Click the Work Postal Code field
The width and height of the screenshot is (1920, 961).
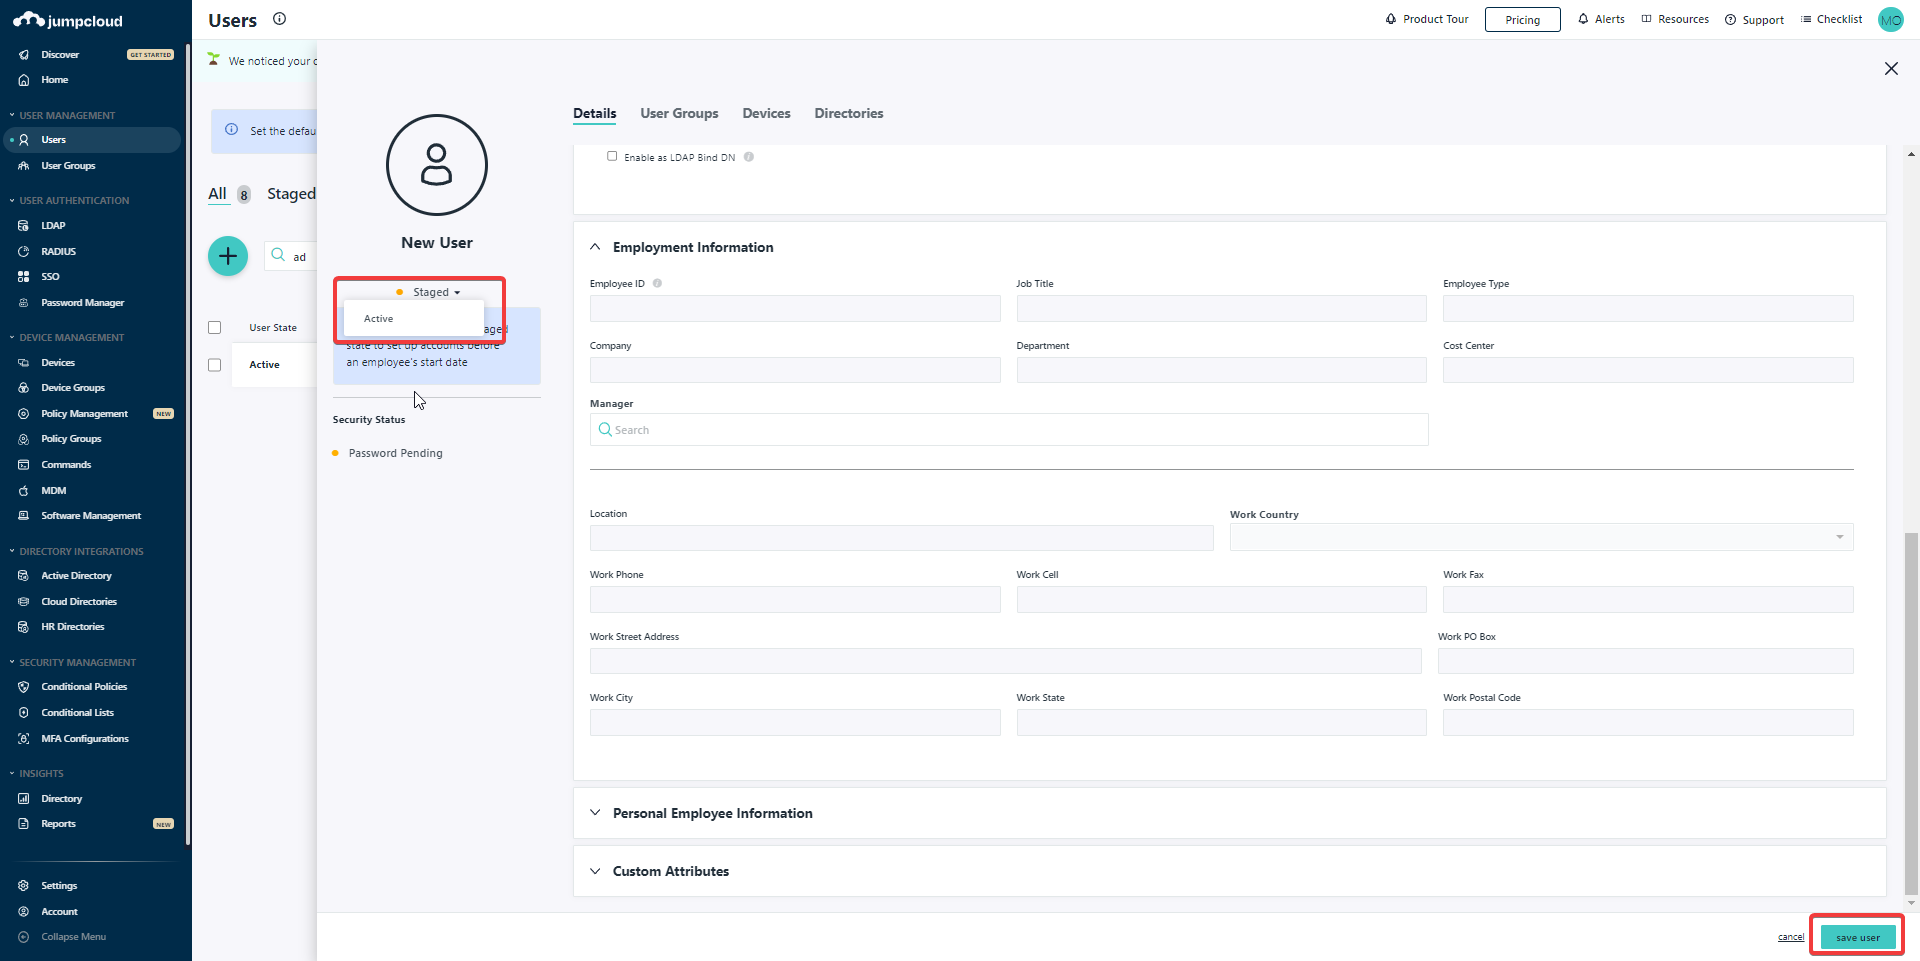tap(1648, 723)
